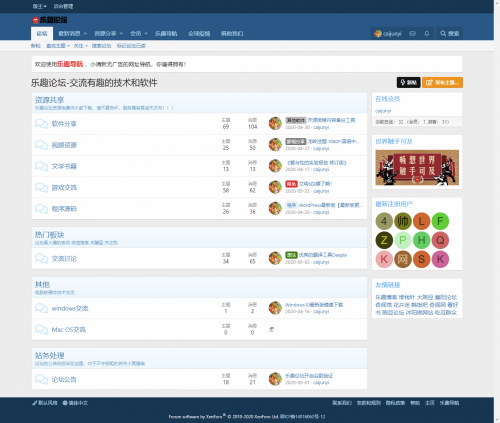Click the Mac OS交流 forum bubble icon
This screenshot has height=423, width=500.
41,330
